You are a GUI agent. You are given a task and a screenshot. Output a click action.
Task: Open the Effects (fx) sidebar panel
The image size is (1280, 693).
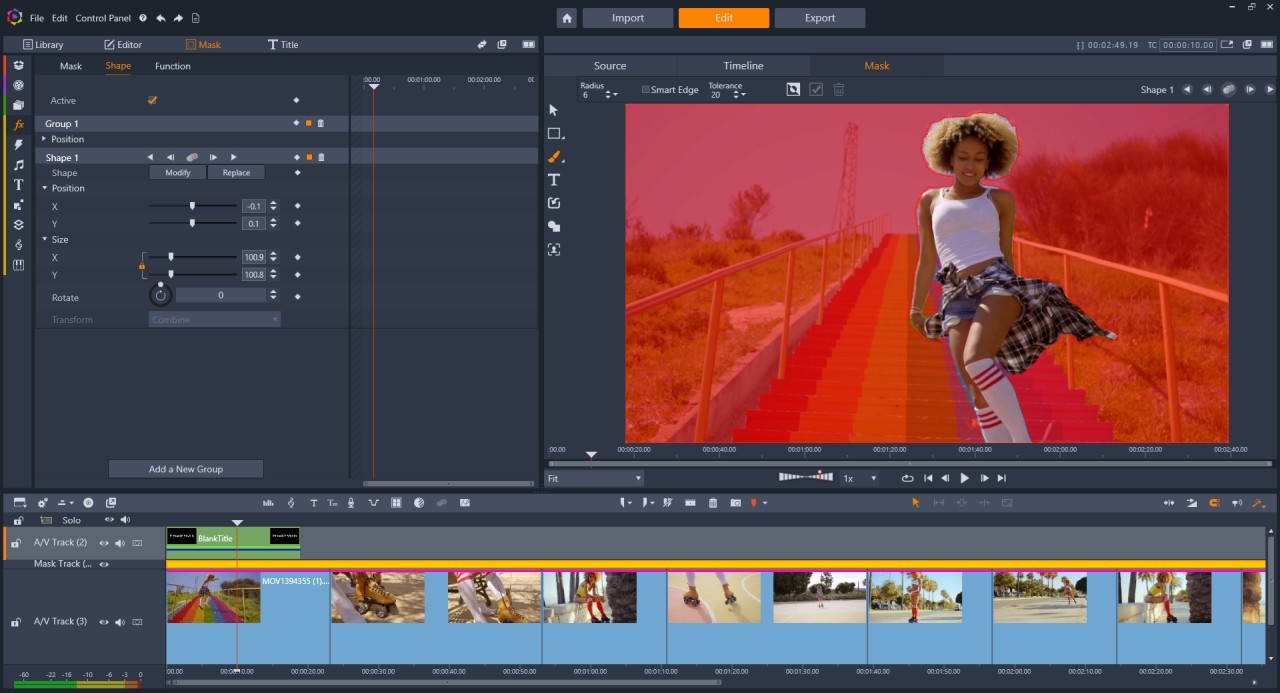tap(17, 125)
